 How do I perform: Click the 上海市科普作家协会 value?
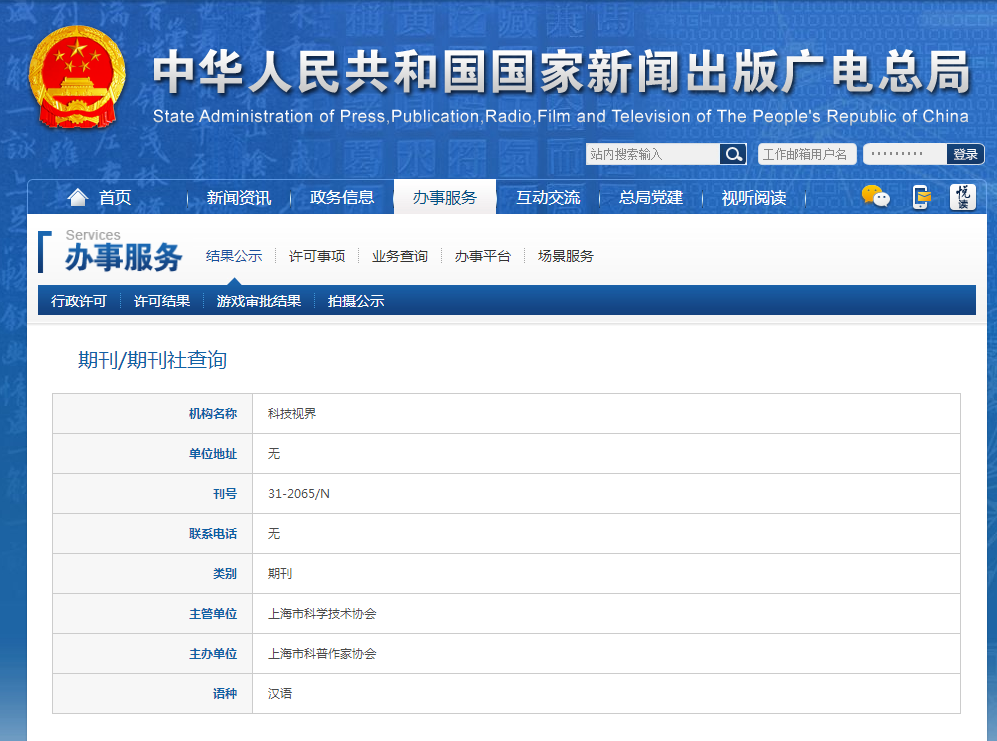point(322,654)
